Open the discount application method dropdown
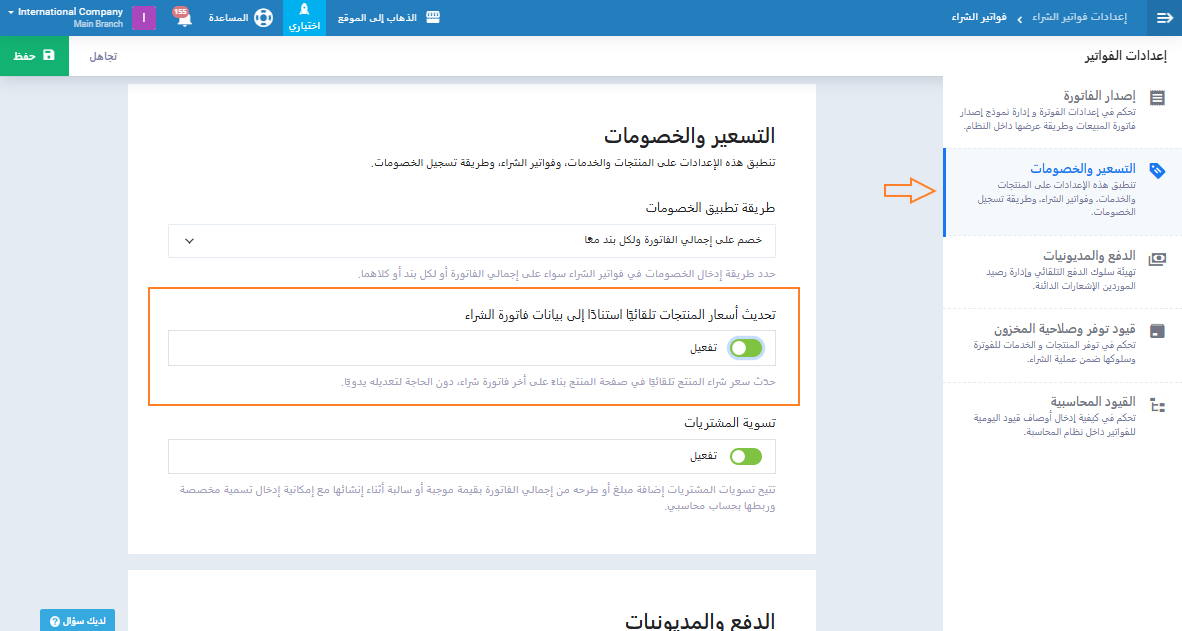 point(472,241)
